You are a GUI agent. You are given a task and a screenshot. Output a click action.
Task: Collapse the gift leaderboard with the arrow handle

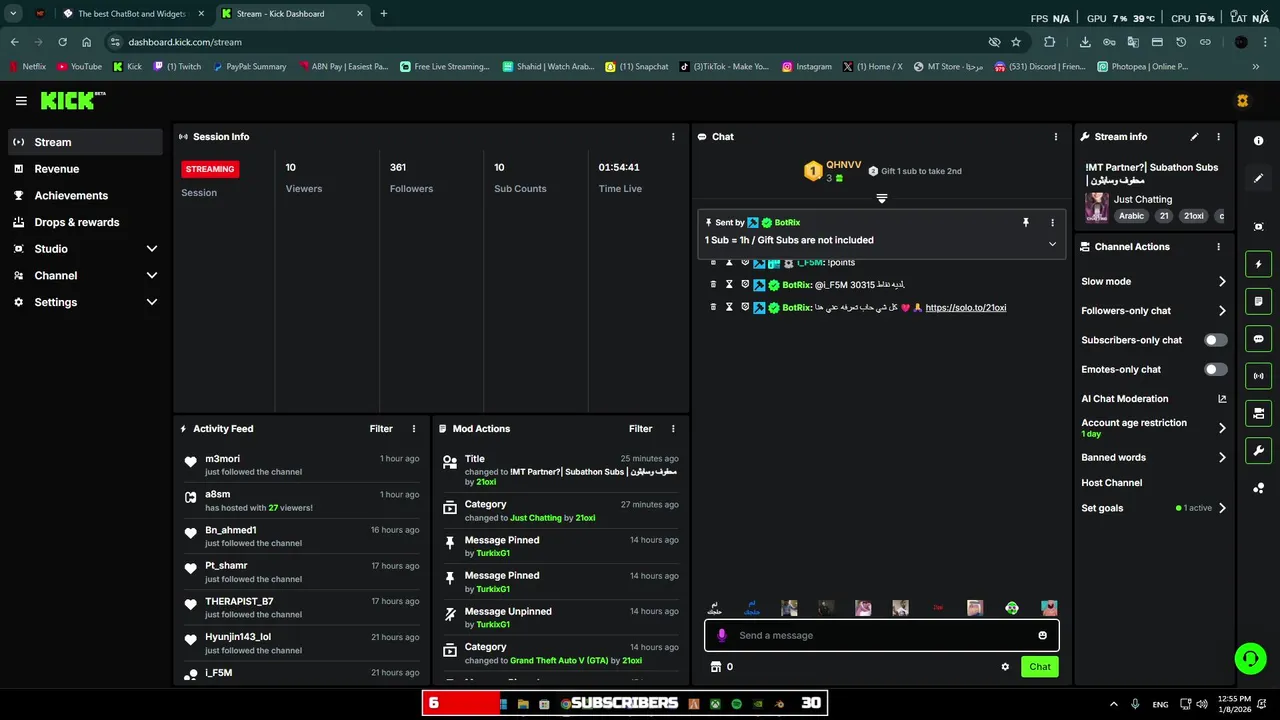(881, 199)
